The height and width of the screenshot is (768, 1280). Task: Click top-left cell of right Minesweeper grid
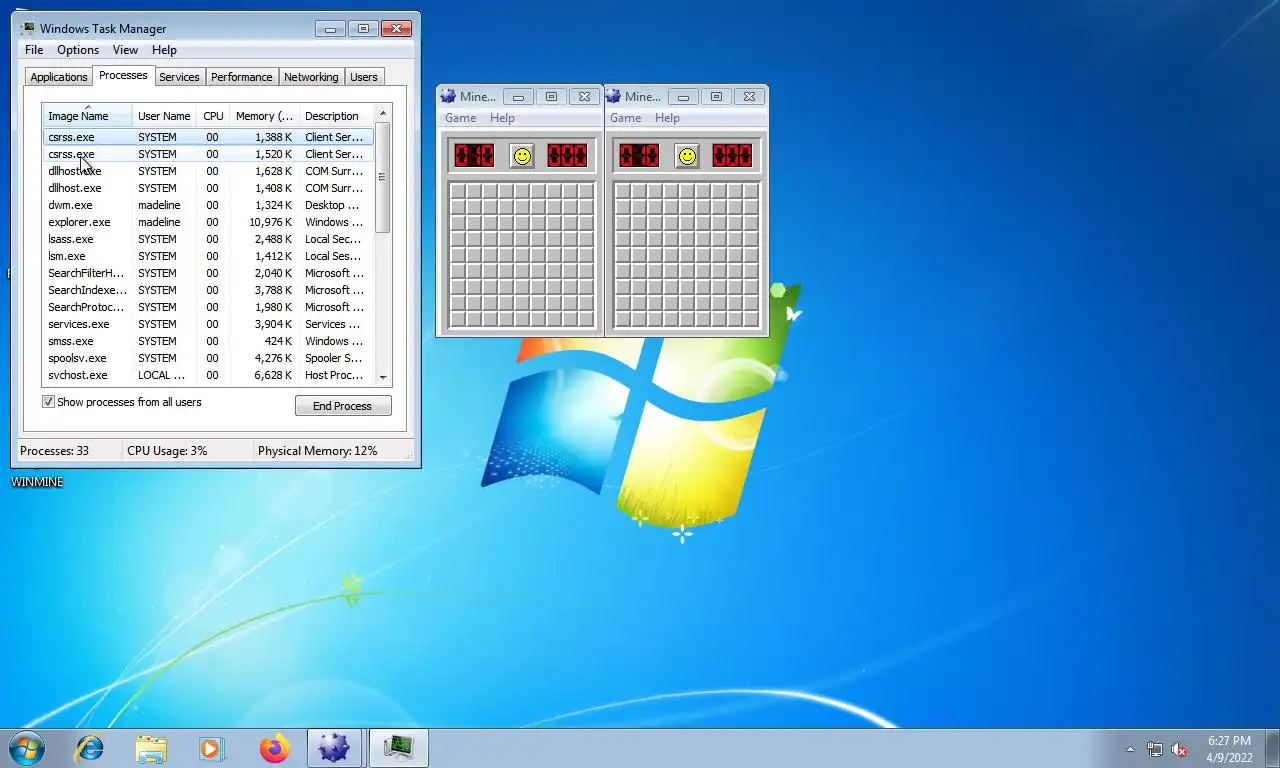pyautogui.click(x=622, y=192)
